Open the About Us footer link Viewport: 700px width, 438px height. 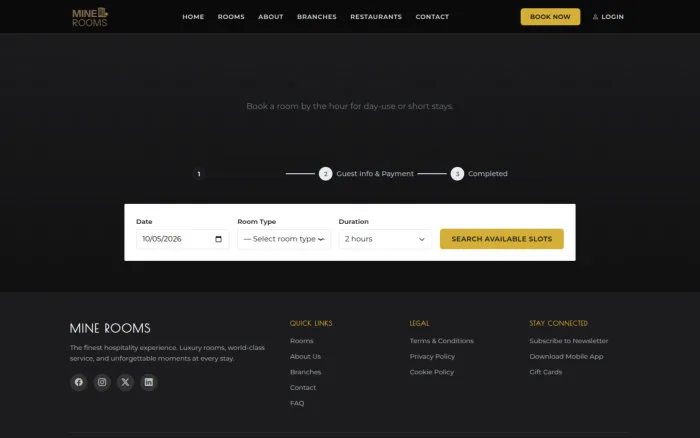(x=305, y=356)
